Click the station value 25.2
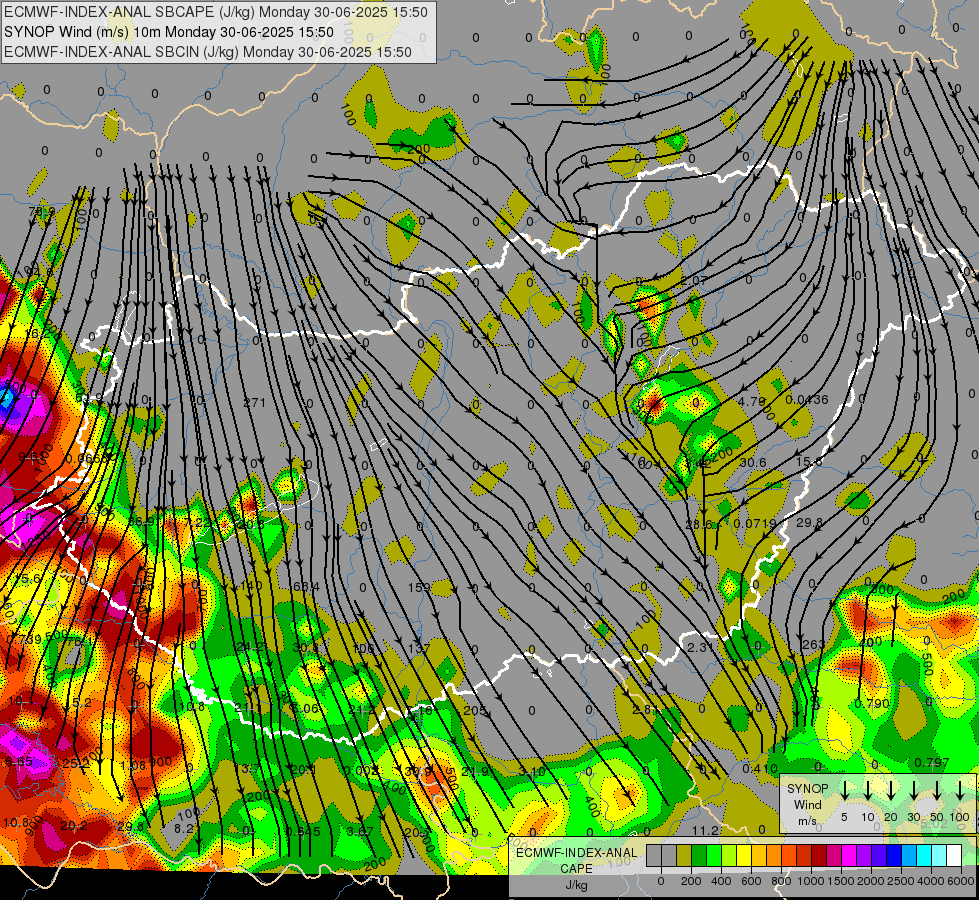The width and height of the screenshot is (979, 900). (x=76, y=763)
